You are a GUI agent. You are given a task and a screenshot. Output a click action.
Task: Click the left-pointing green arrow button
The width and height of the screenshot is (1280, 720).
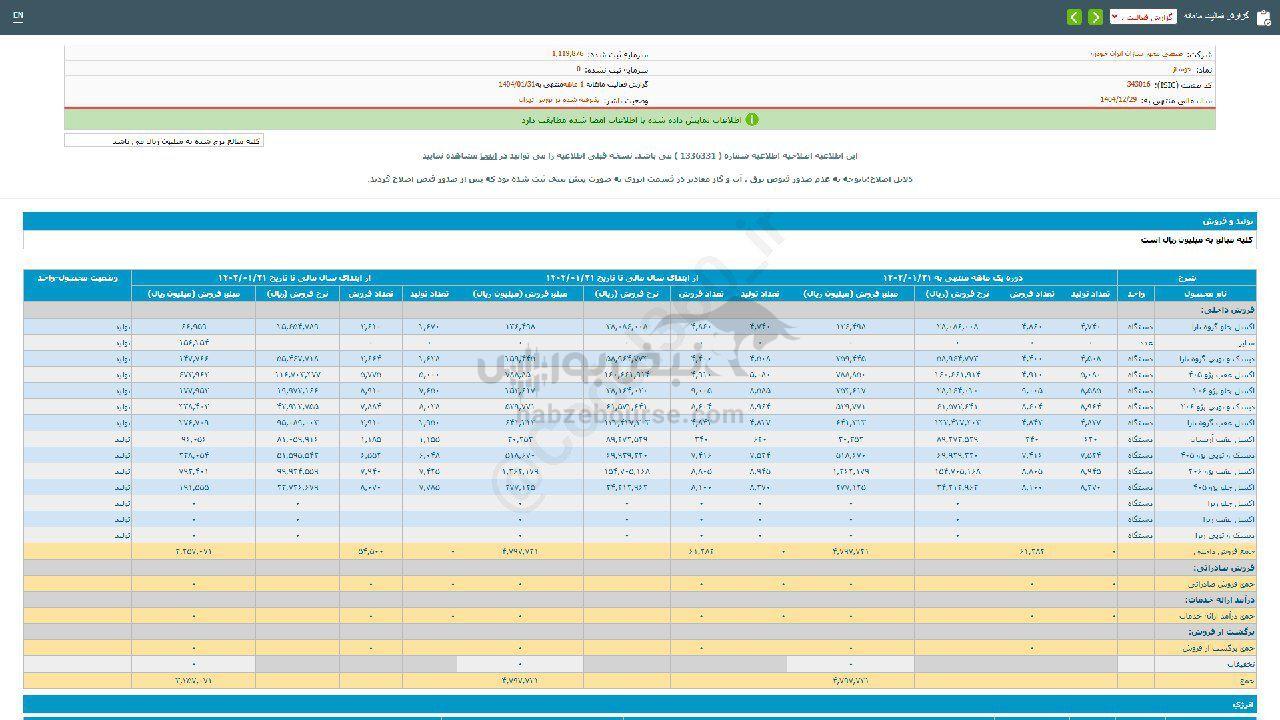1074,17
